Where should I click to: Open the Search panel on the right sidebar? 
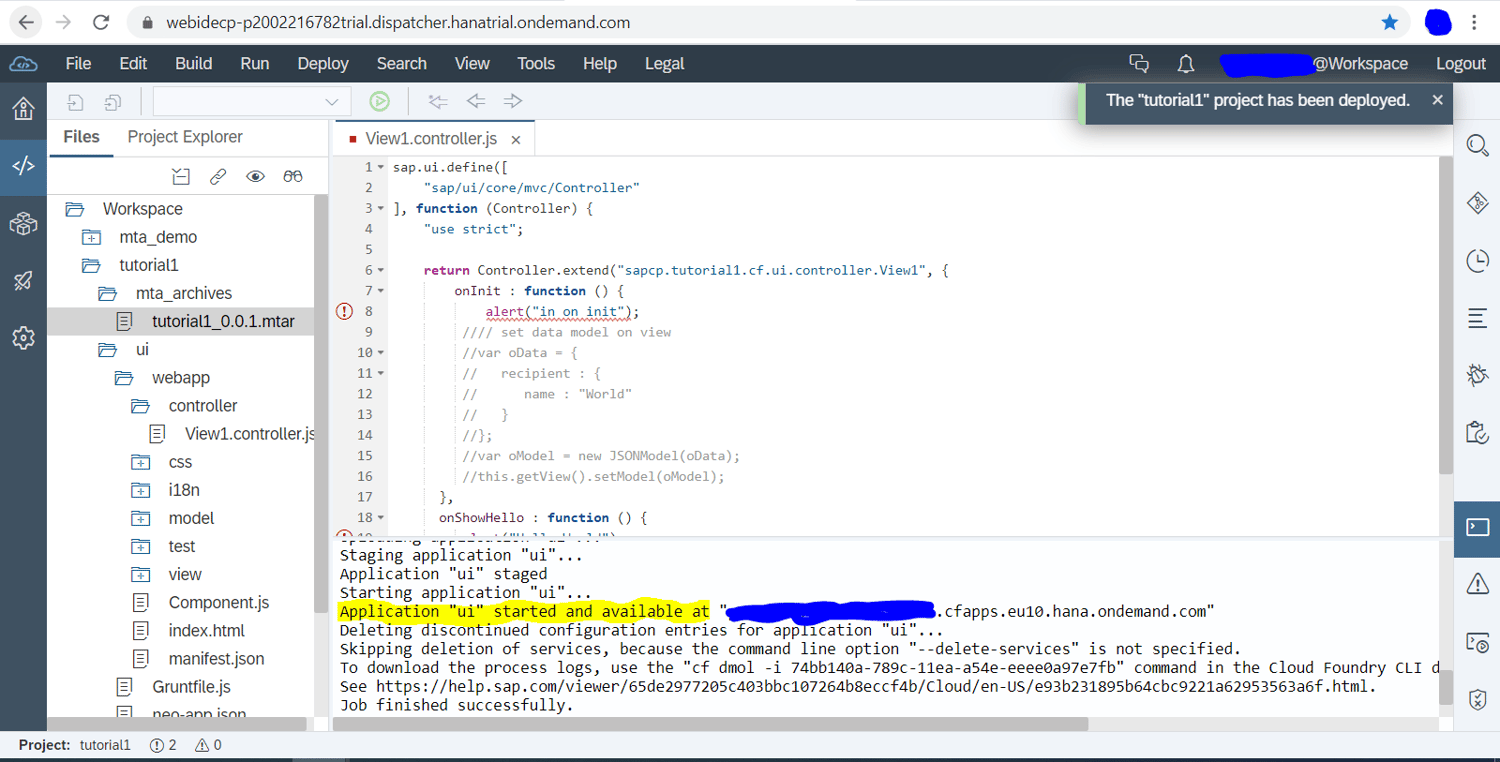1477,145
